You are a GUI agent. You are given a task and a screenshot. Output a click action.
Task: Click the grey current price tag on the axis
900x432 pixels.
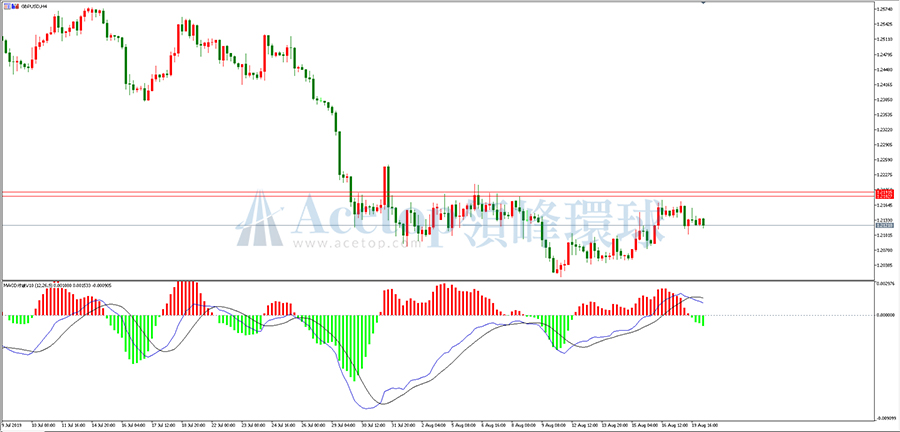click(885, 225)
